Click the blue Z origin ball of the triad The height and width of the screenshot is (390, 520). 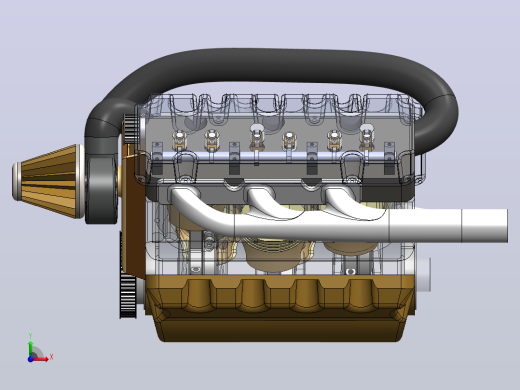30,359
